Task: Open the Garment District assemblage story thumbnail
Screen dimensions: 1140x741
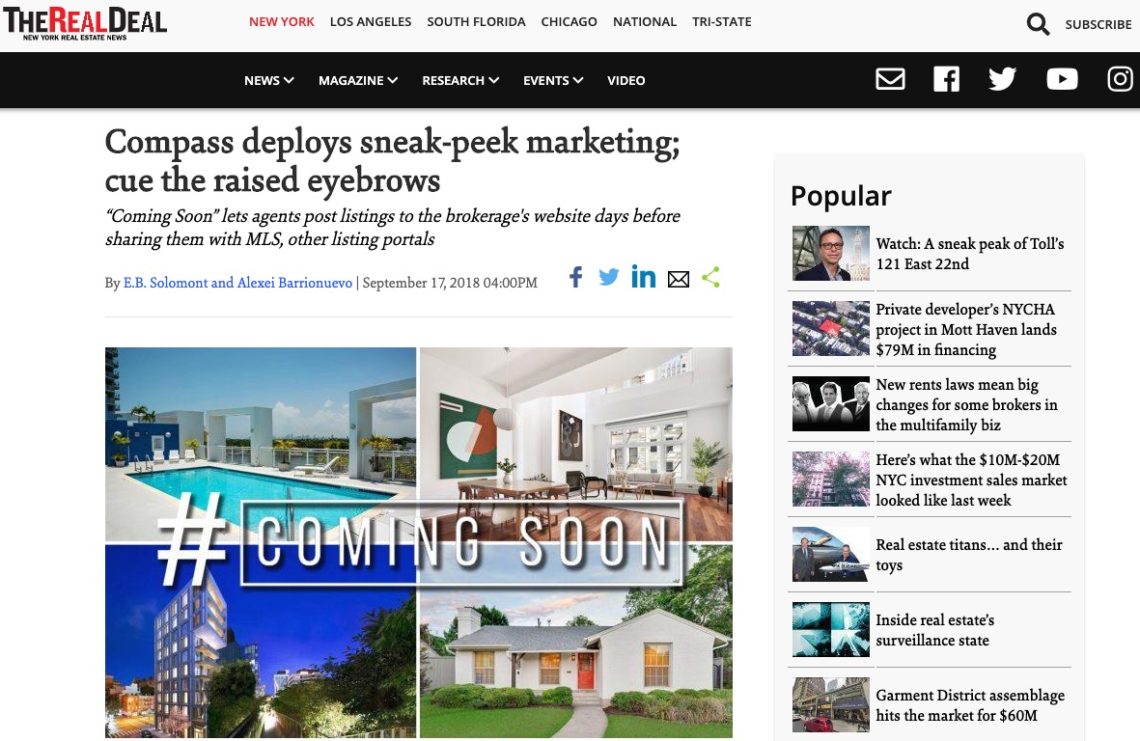Action: pyautogui.click(x=830, y=705)
